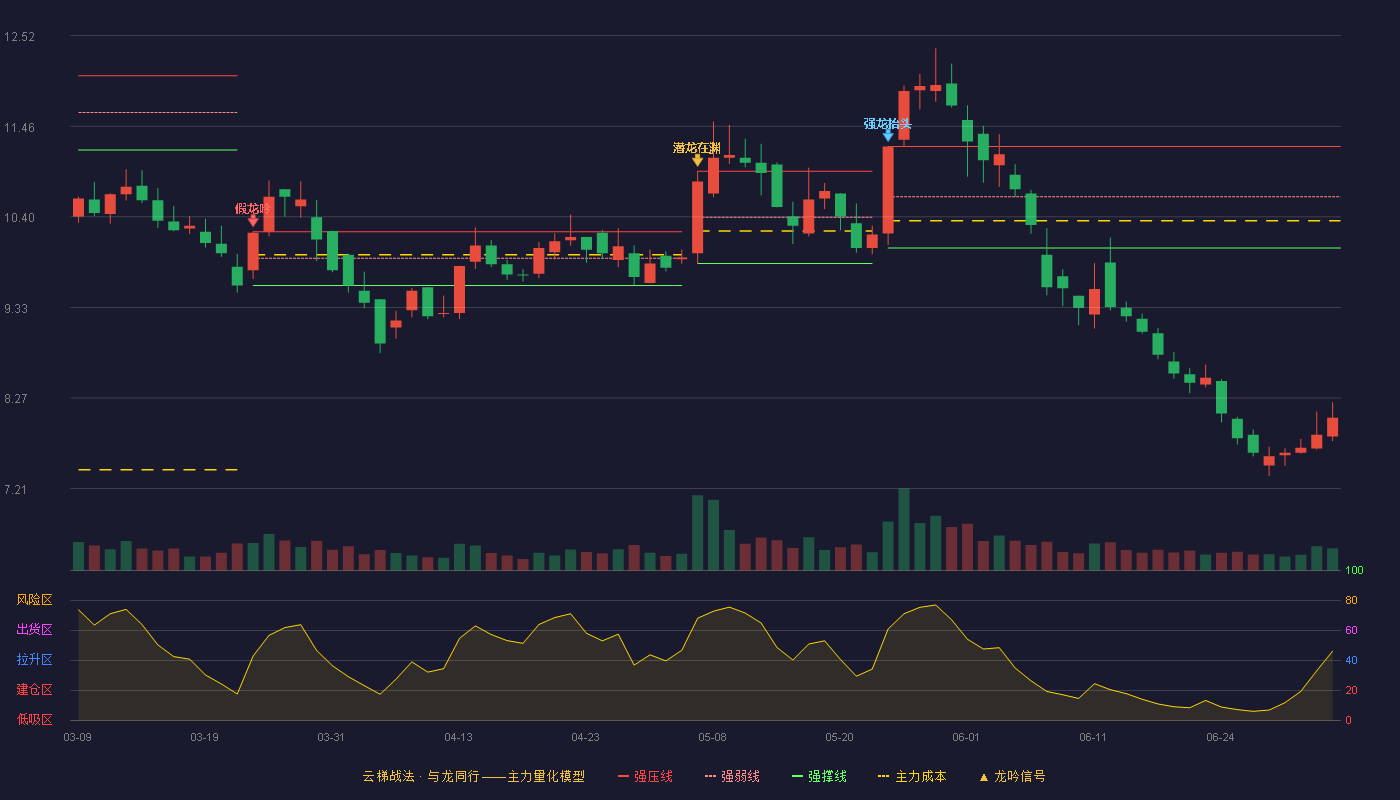Viewport: 1400px width, 800px height.
Task: Click the 12.52 price axis label
Action: tap(19, 37)
